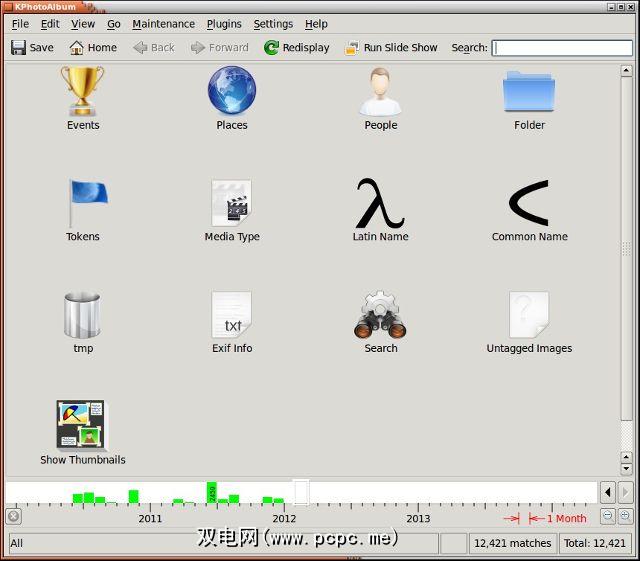Open the File menu
Viewport: 640px width, 561px height.
[x=20, y=24]
